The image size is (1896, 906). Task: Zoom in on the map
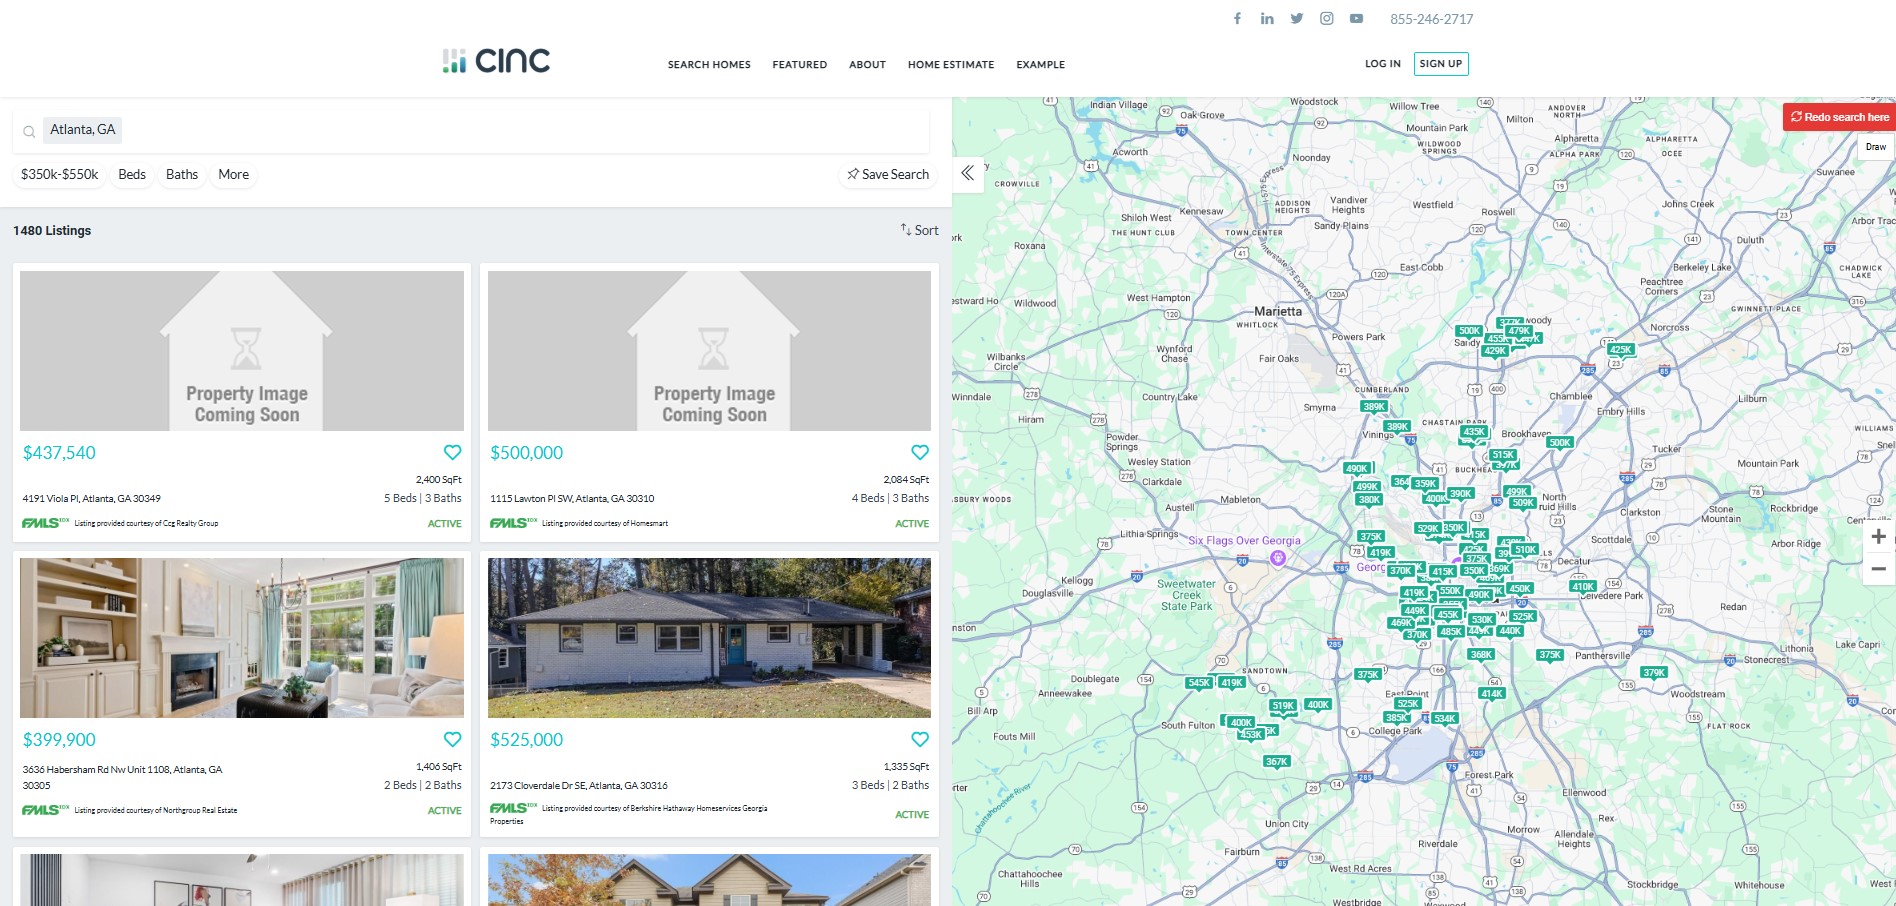click(x=1878, y=537)
